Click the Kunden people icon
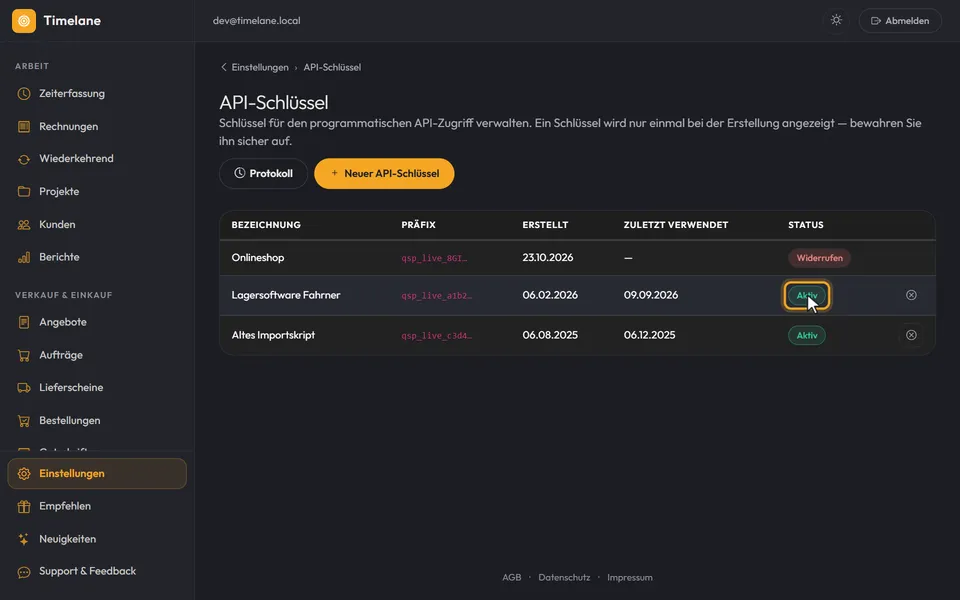The image size is (960, 600). [x=24, y=225]
